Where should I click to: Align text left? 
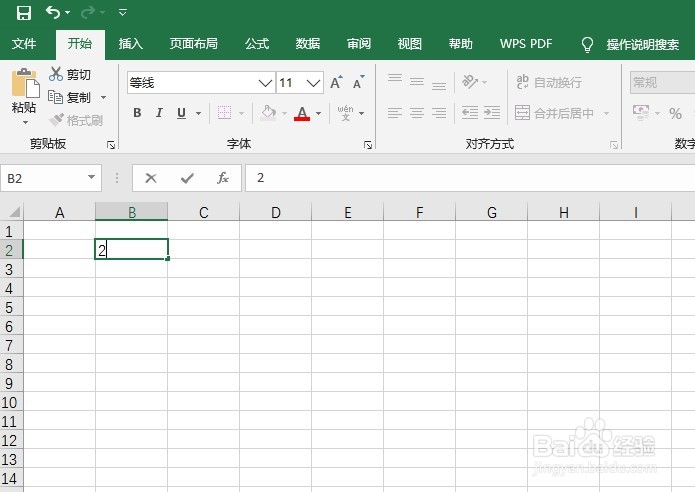(394, 113)
